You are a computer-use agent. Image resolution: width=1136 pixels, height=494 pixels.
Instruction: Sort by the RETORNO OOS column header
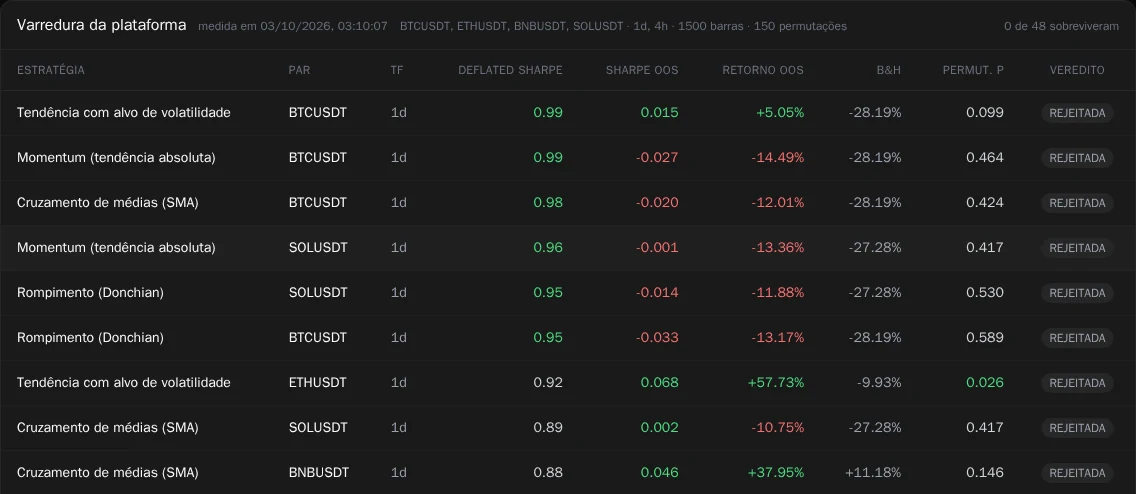click(x=763, y=70)
